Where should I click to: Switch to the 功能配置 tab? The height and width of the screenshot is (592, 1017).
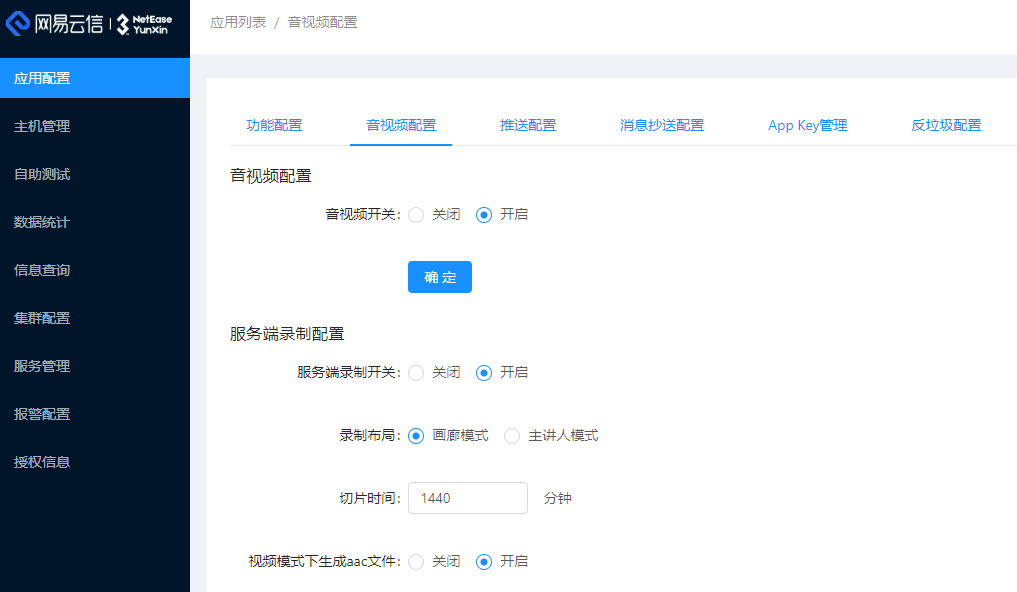(x=274, y=125)
